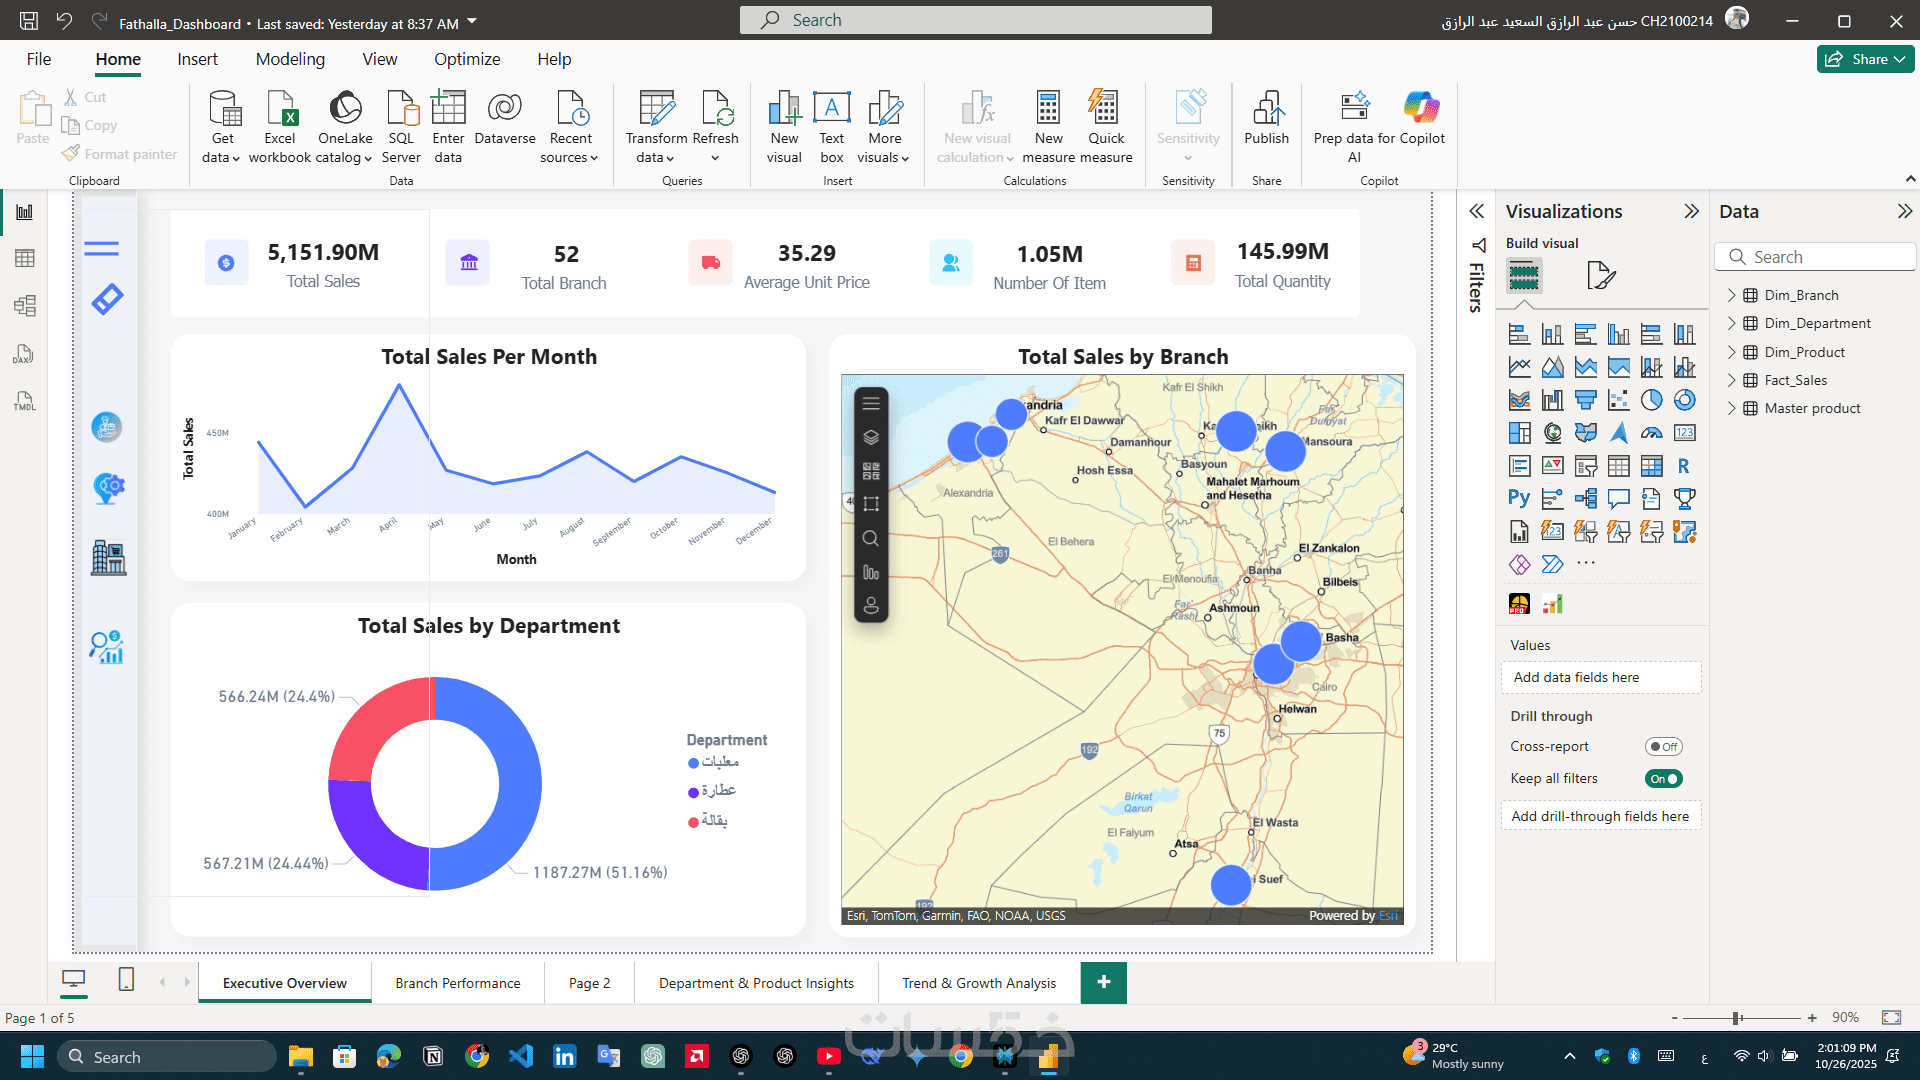The image size is (1920, 1080).
Task: Click the map search tool icon
Action: [871, 539]
